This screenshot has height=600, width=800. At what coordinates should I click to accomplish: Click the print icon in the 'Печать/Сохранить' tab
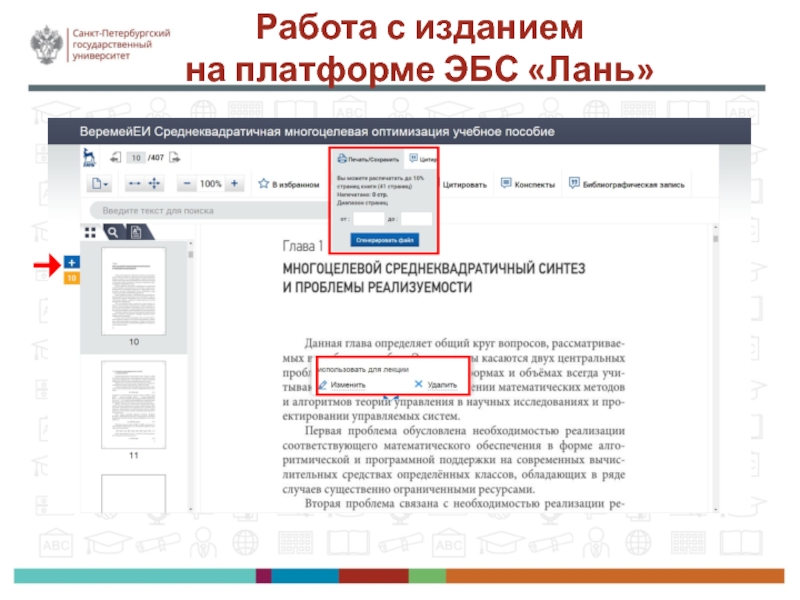click(x=341, y=159)
